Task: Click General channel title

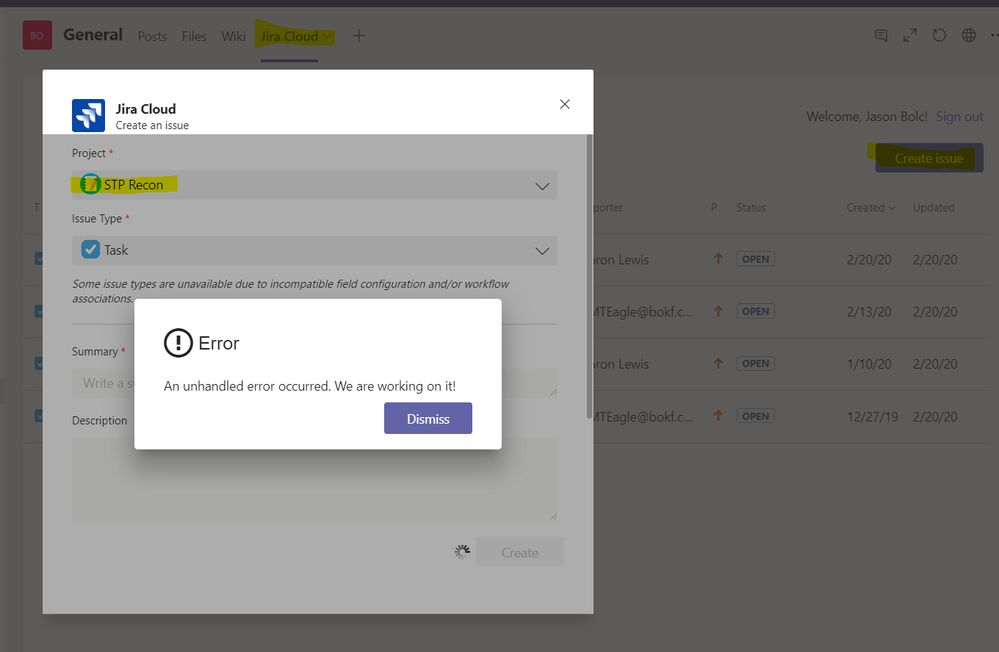Action: 93,35
